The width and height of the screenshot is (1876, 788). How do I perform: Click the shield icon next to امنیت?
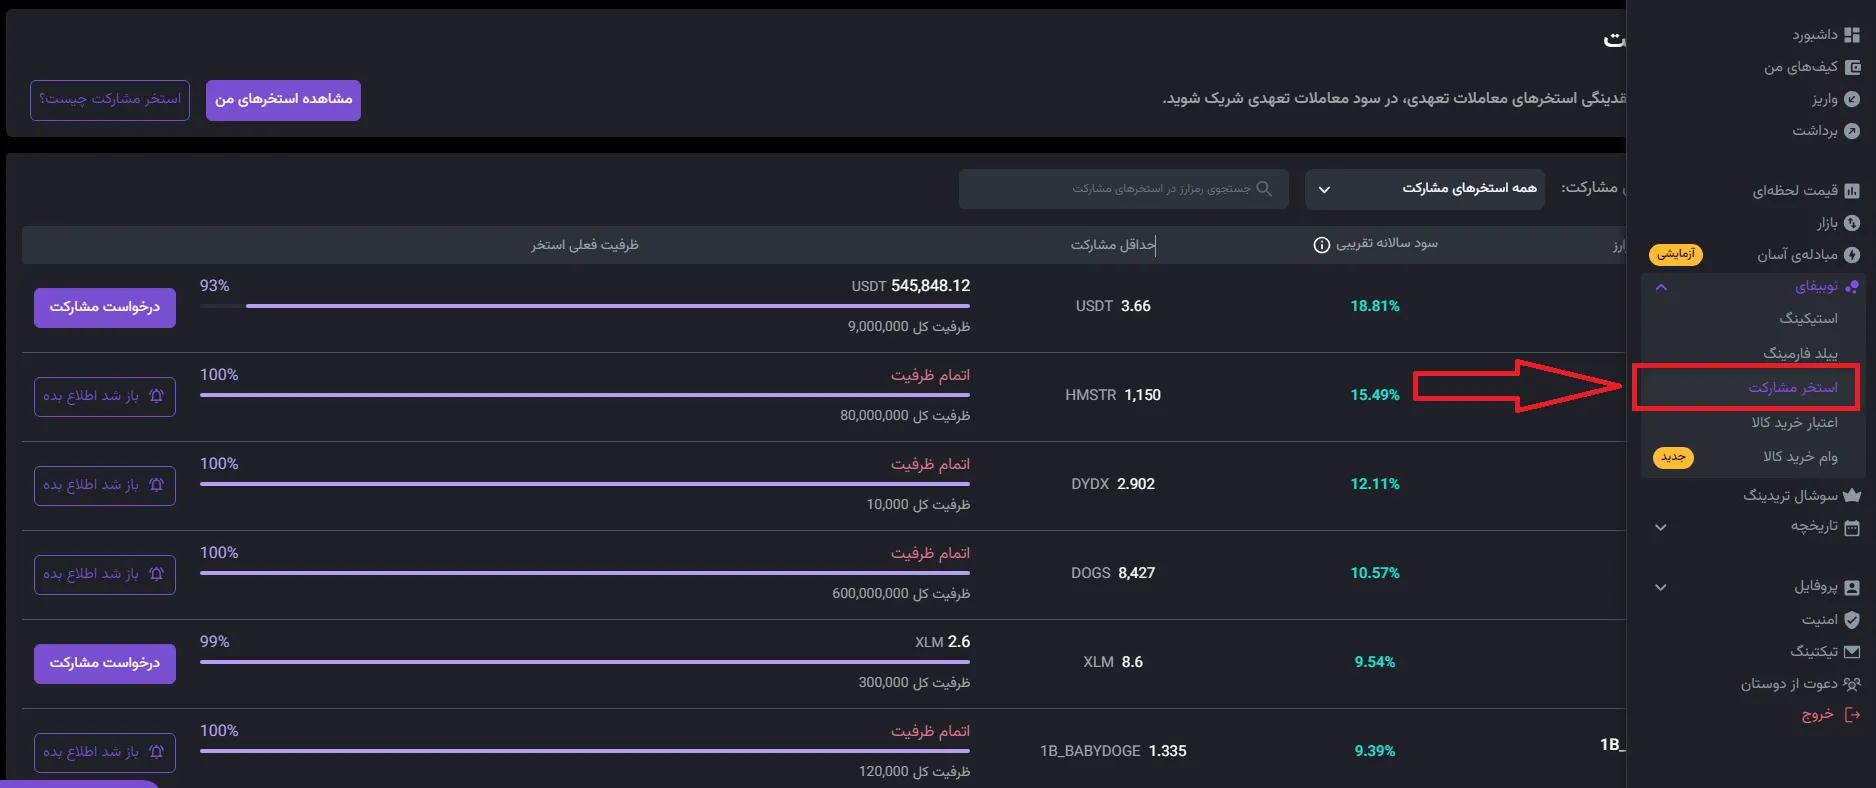pos(1852,620)
